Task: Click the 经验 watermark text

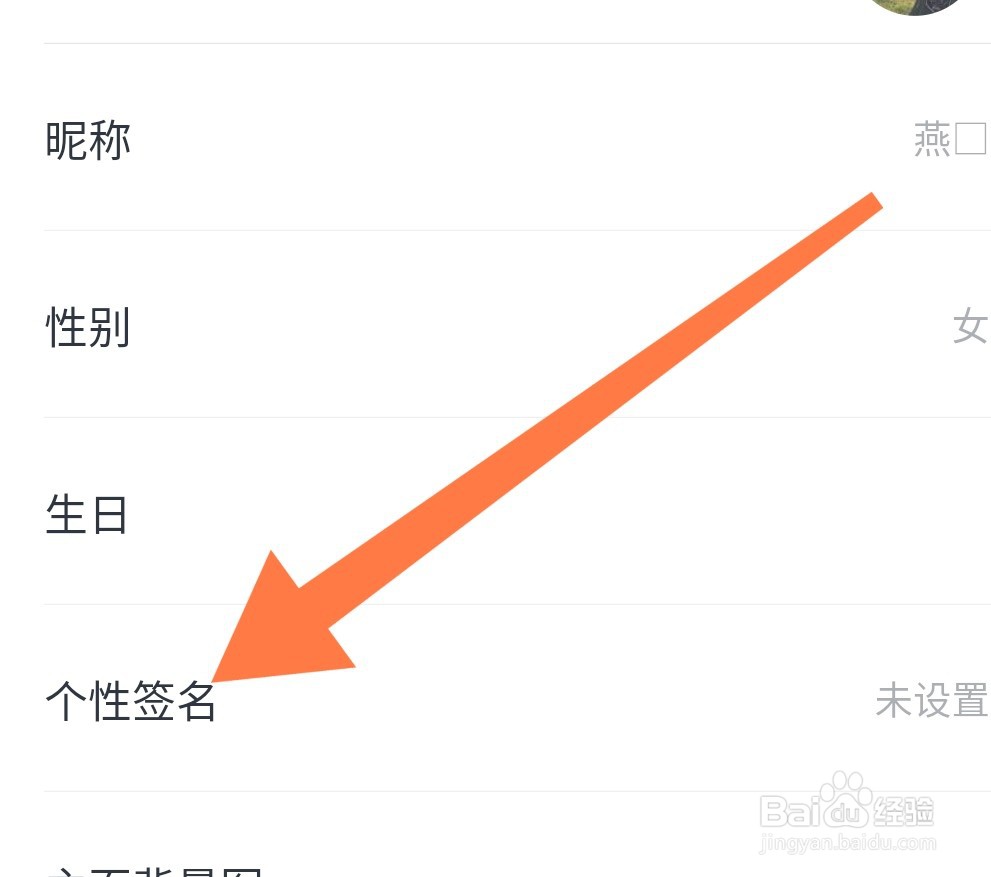Action: tap(903, 811)
